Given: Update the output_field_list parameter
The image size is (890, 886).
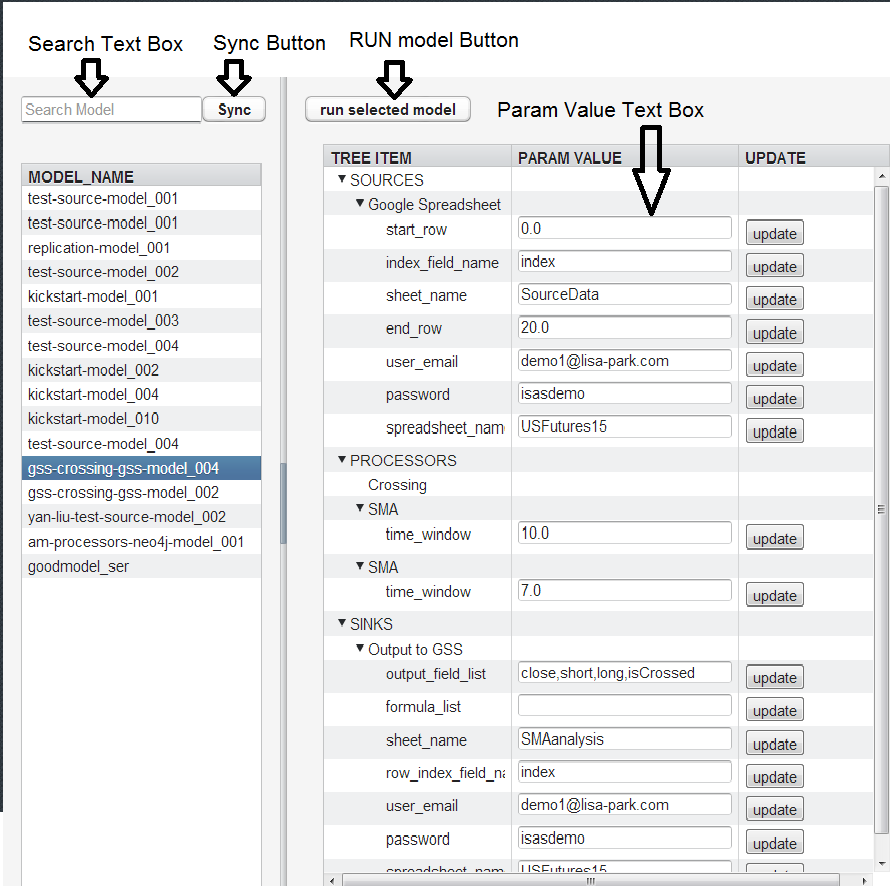Looking at the screenshot, I should click(774, 677).
